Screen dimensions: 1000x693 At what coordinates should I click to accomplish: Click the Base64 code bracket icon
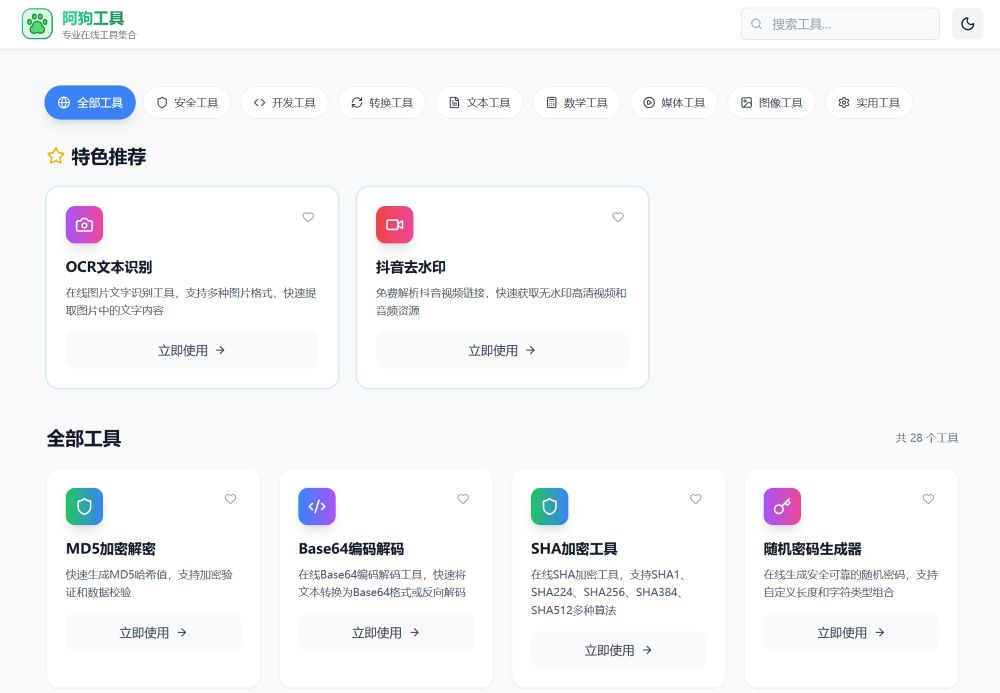317,506
